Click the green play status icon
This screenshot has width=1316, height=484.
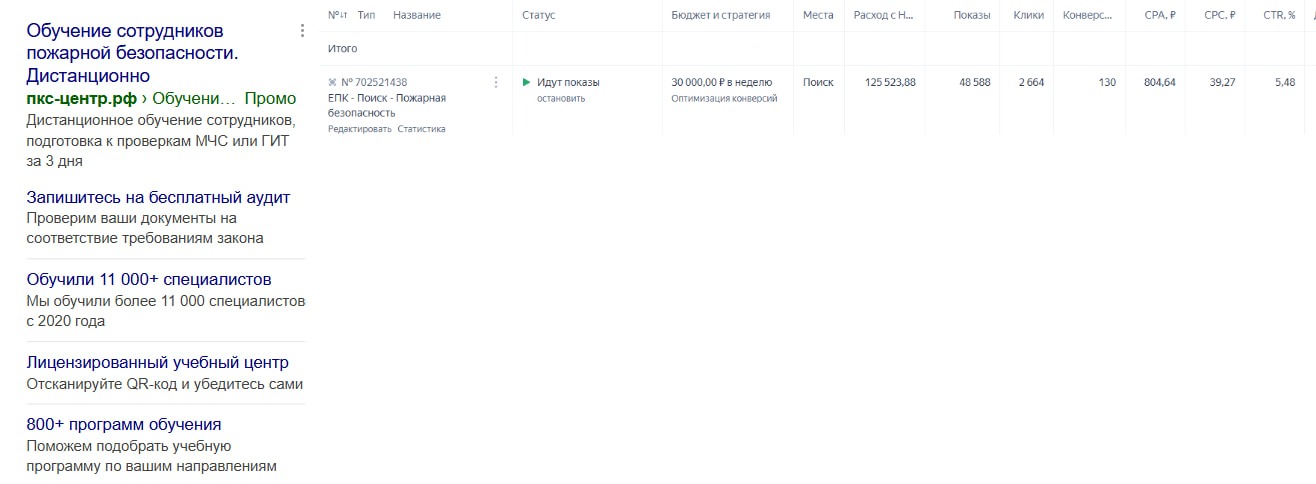[x=527, y=83]
